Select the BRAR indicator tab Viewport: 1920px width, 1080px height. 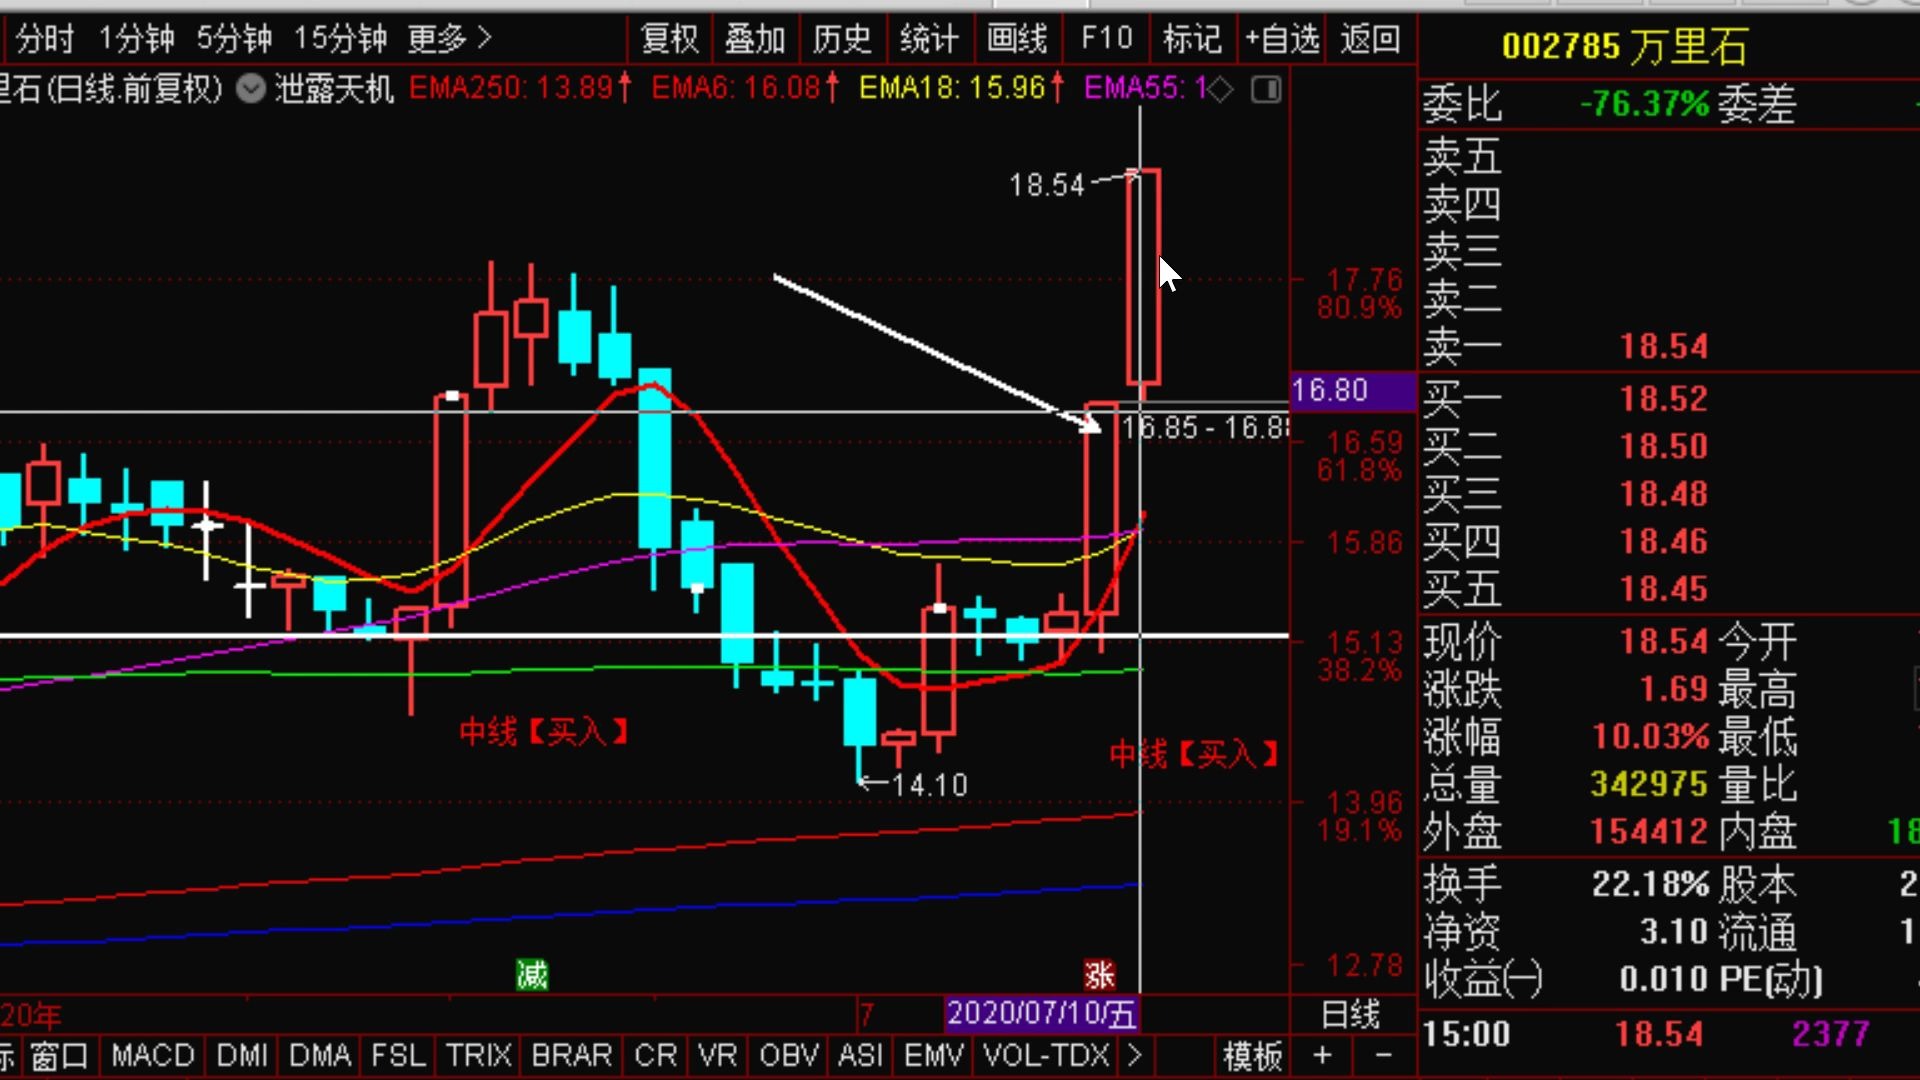click(x=572, y=1056)
